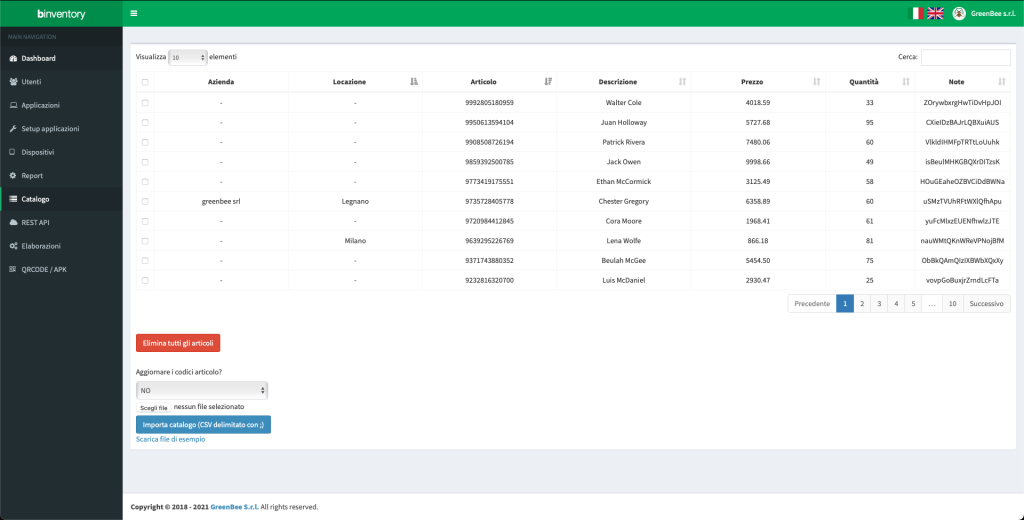Click the Dispositivi tablet icon
This screenshot has height=520, width=1024.
12,152
